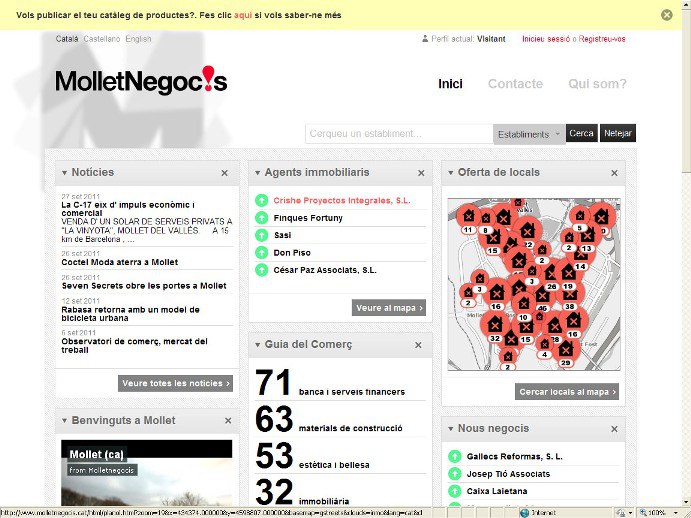Click the Oferta de locals map

(533, 283)
